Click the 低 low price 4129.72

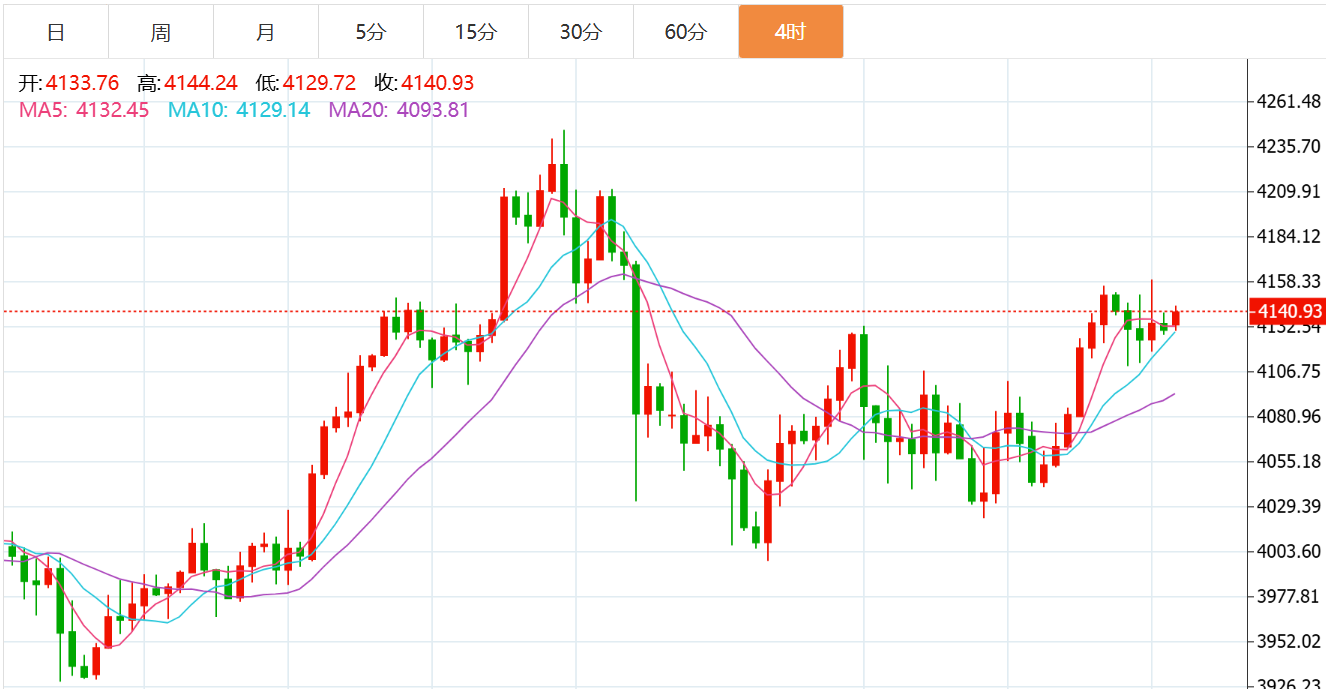(319, 83)
